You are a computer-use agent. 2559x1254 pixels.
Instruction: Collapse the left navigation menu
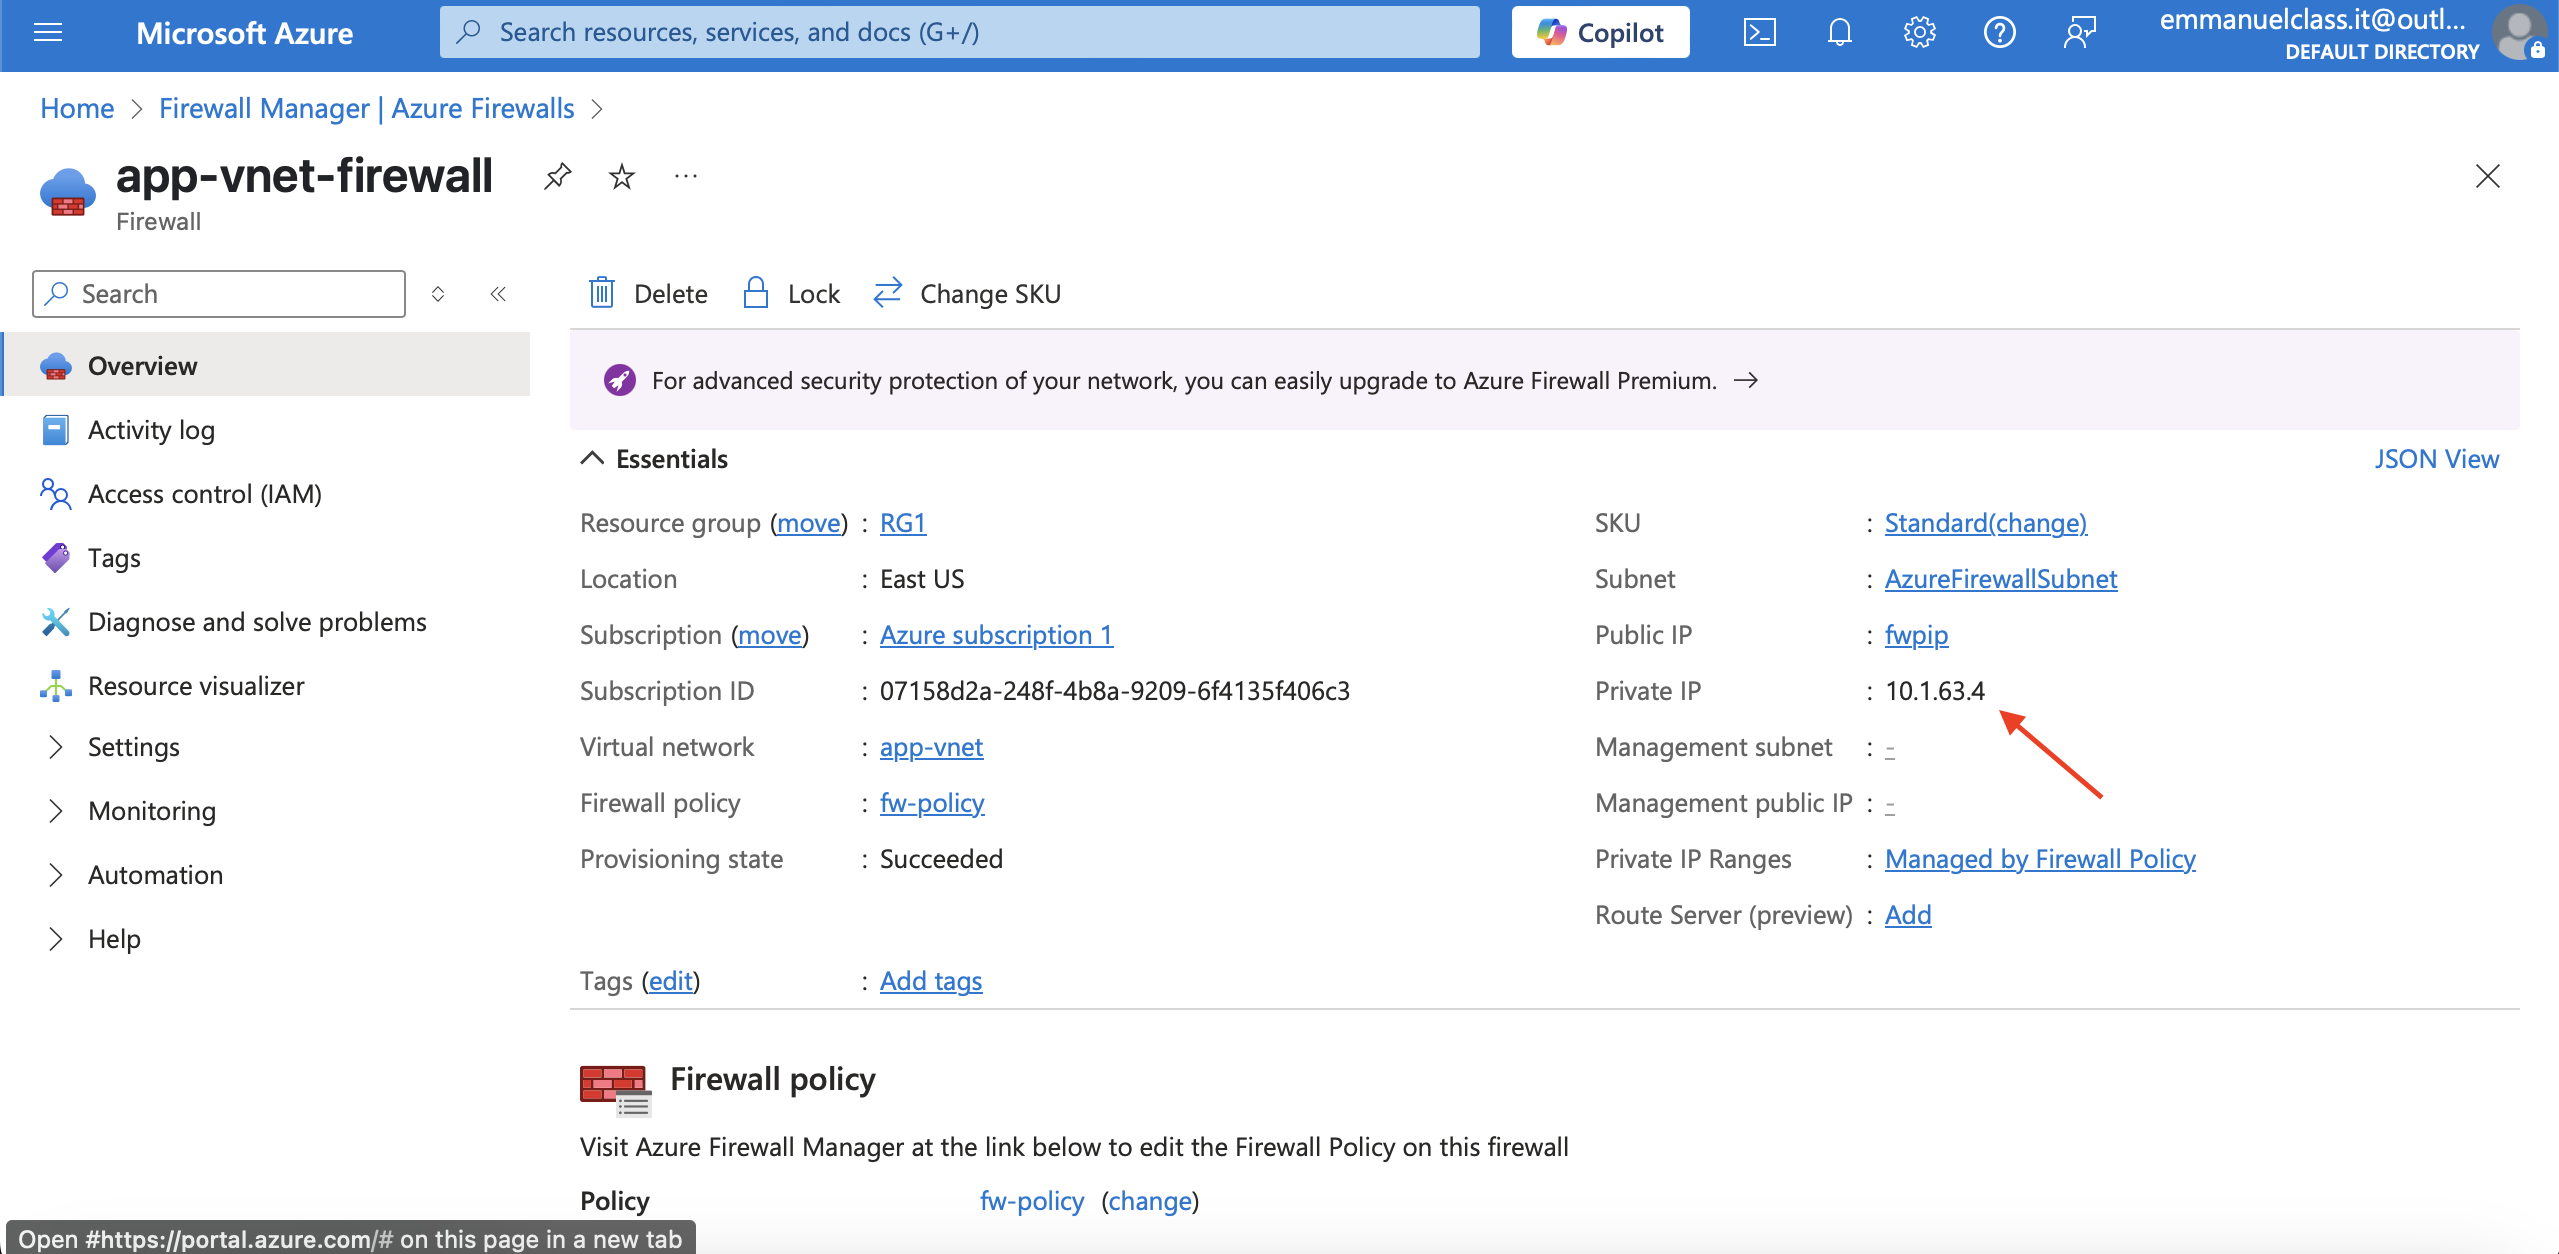[x=498, y=294]
